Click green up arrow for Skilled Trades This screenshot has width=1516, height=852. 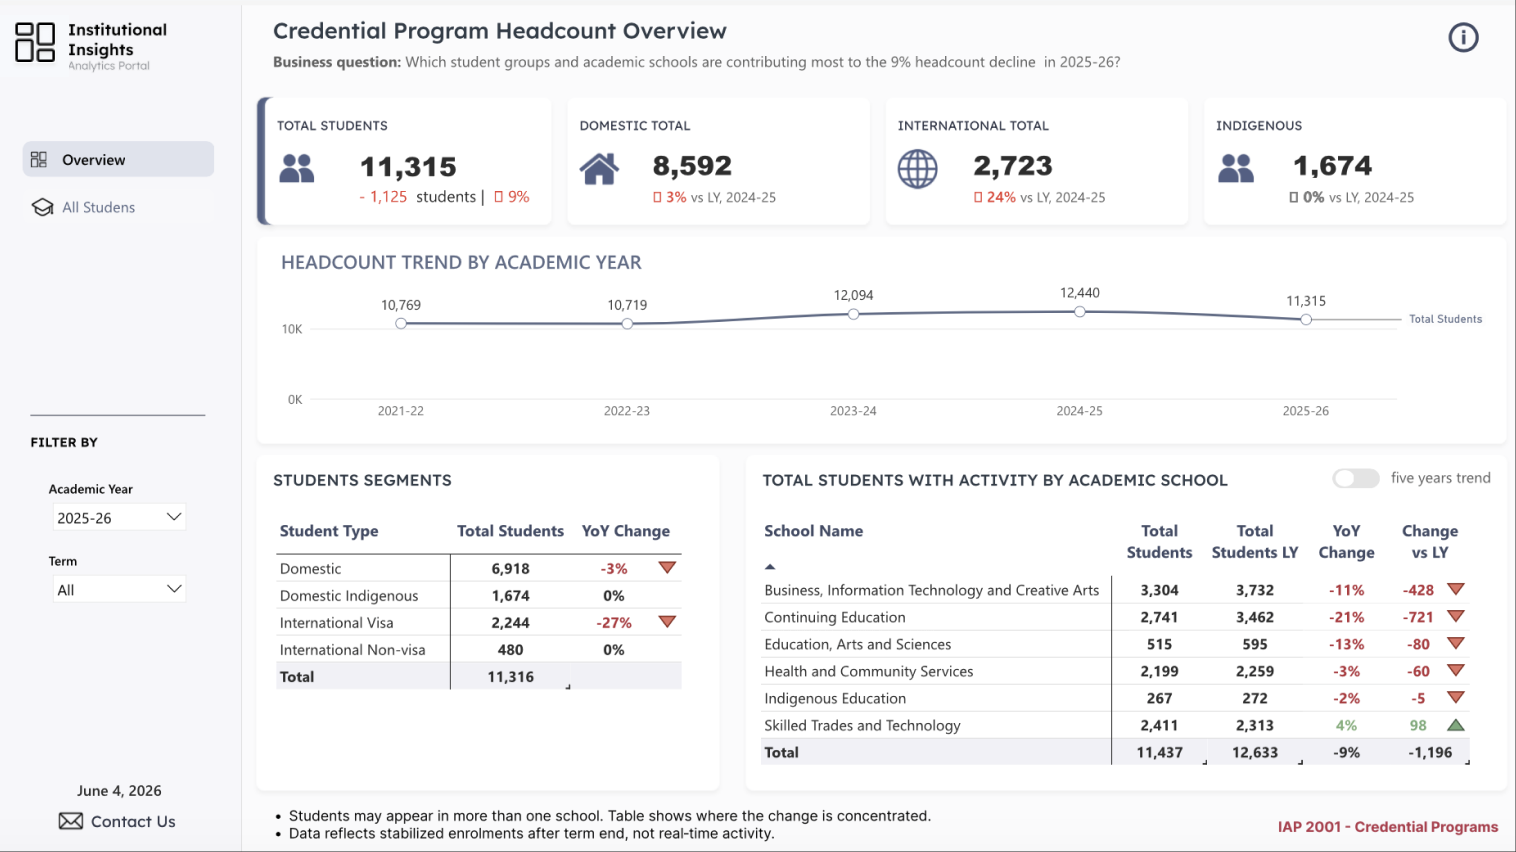pyautogui.click(x=1456, y=725)
